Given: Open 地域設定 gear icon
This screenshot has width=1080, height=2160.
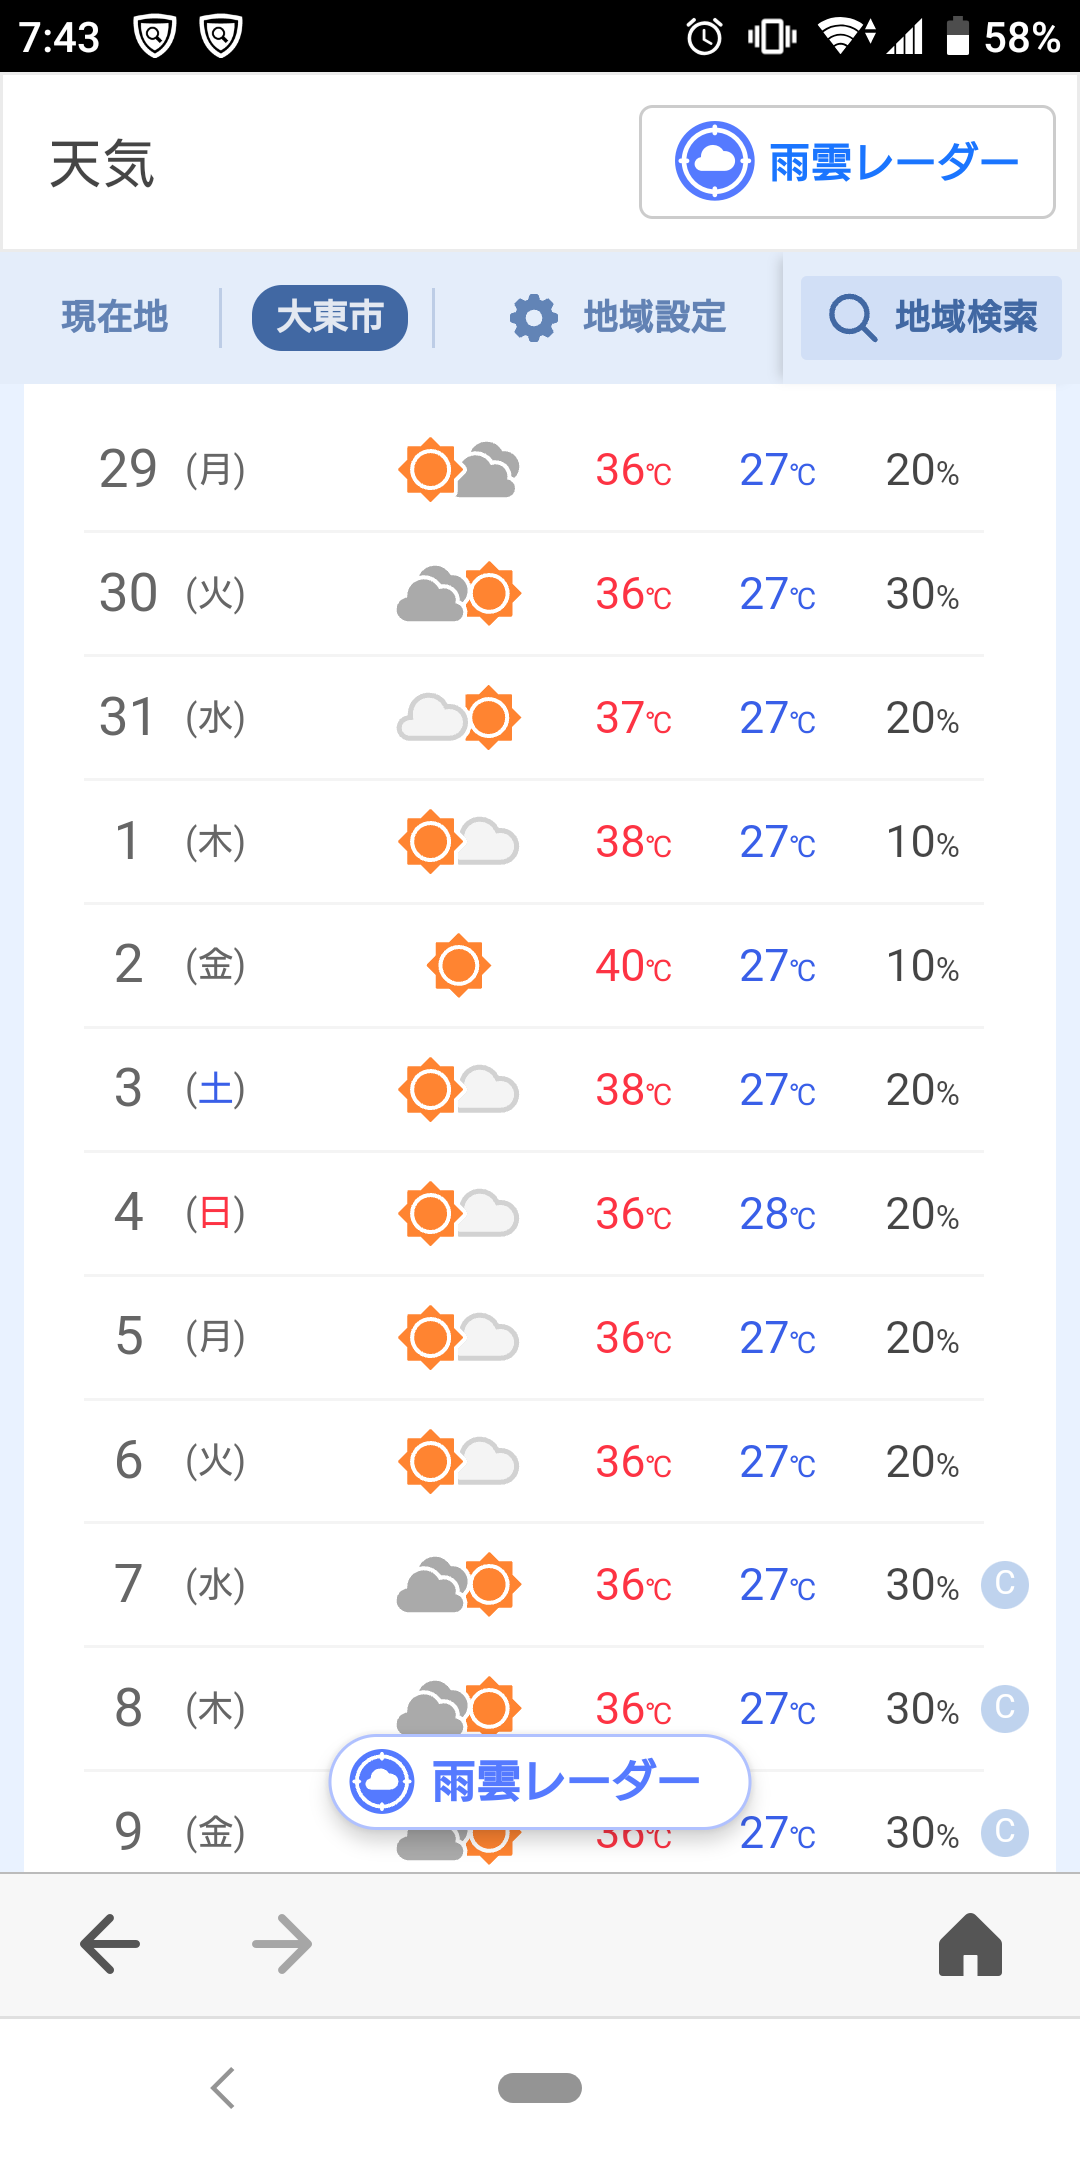Looking at the screenshot, I should click(534, 318).
